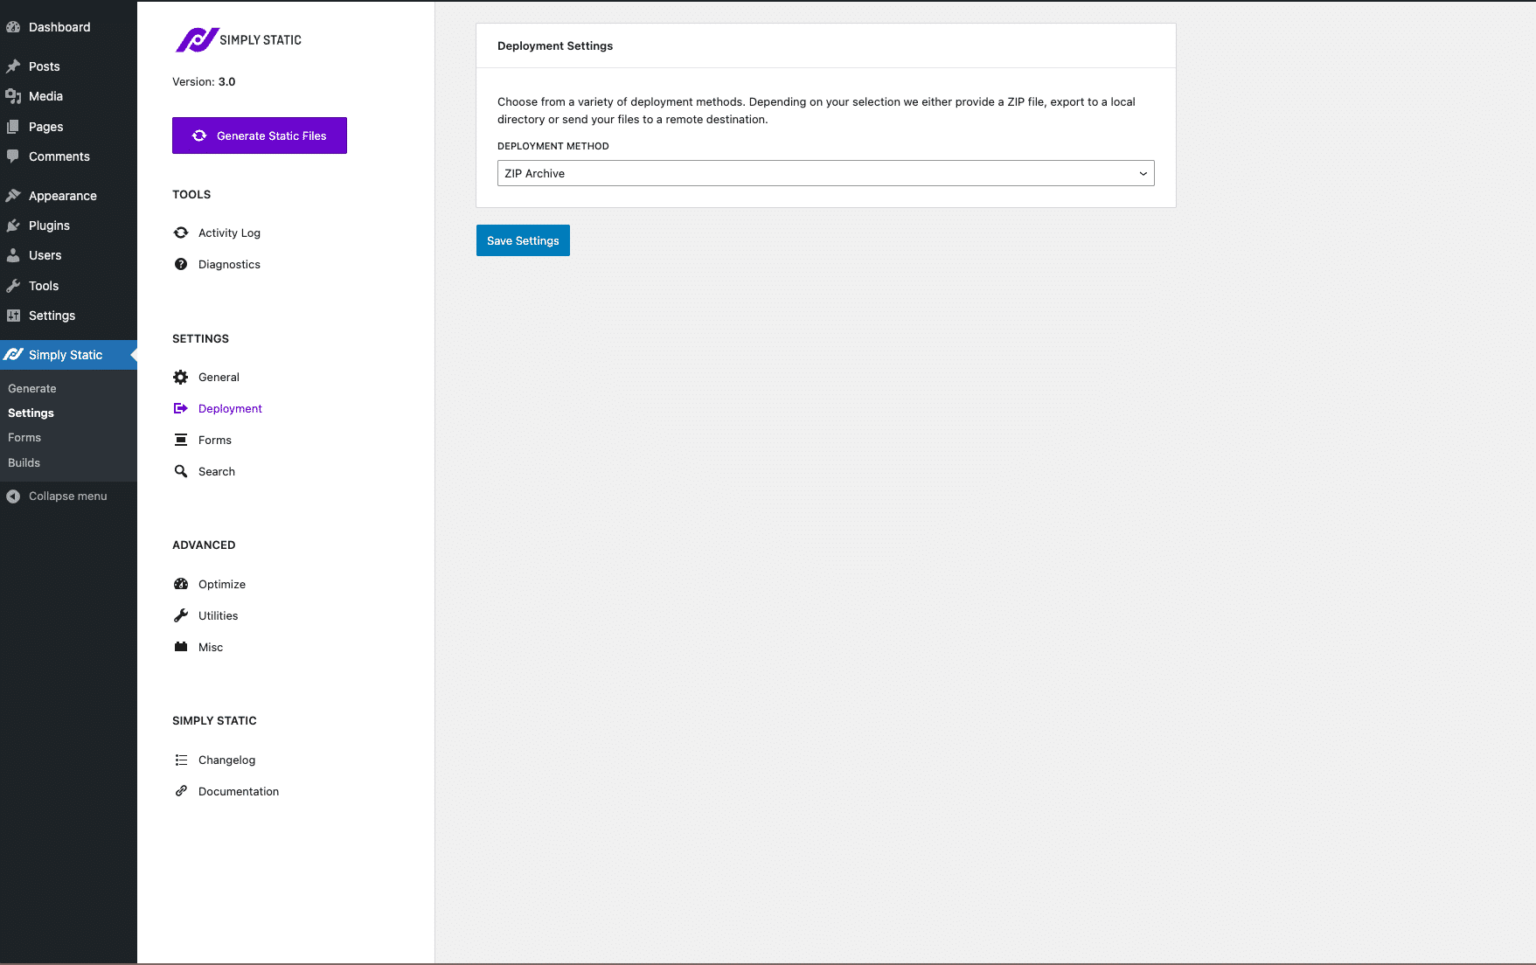Select the Activity Log refresh icon
The width and height of the screenshot is (1536, 965).
click(181, 232)
